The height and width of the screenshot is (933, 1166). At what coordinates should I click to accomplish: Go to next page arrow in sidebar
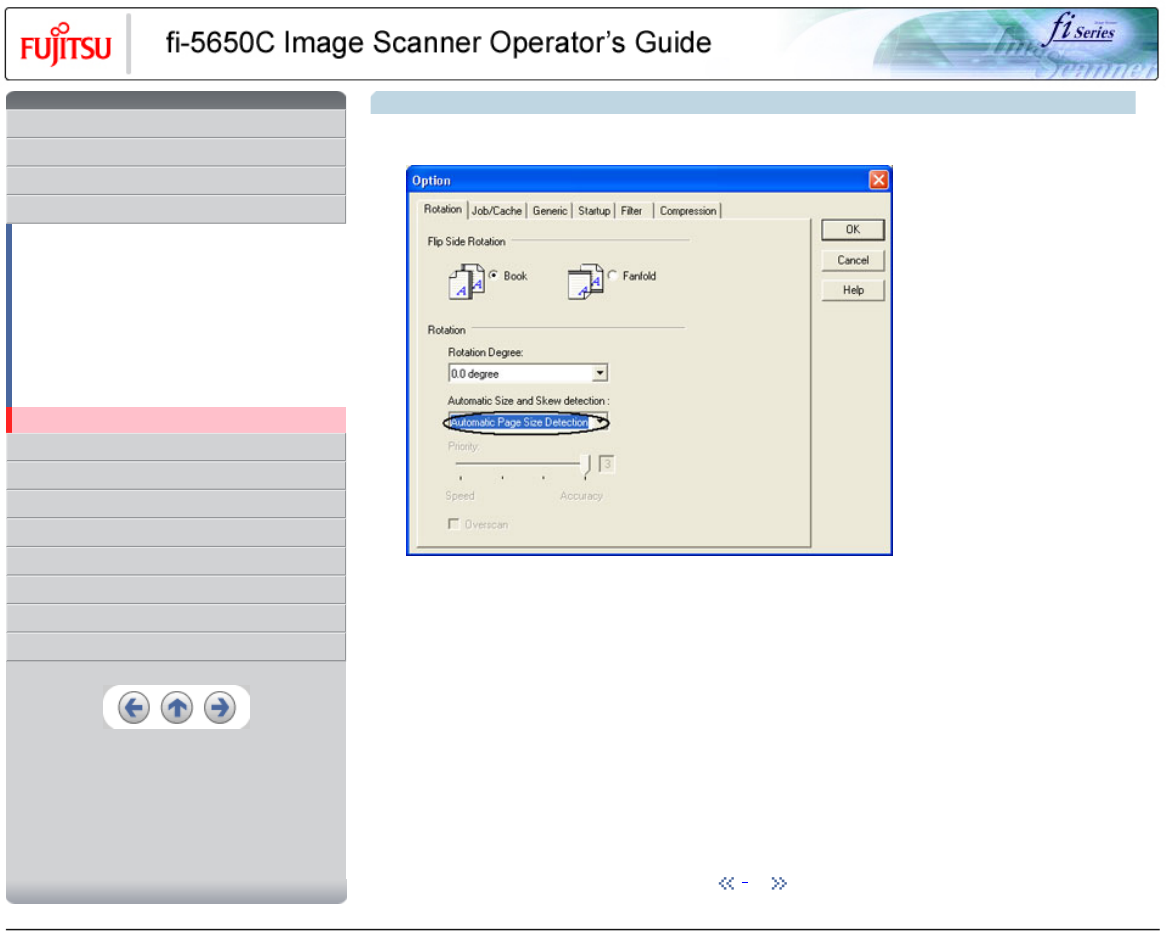pos(220,707)
